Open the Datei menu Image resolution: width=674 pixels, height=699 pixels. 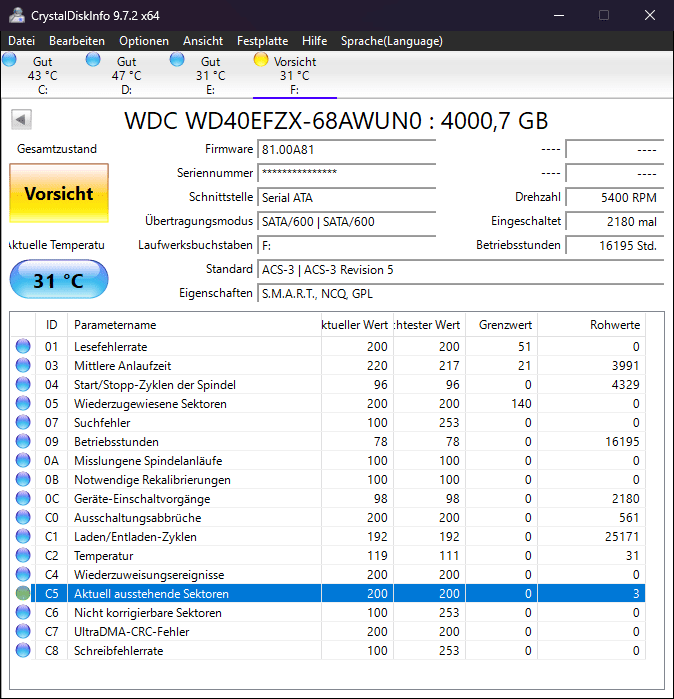click(21, 41)
